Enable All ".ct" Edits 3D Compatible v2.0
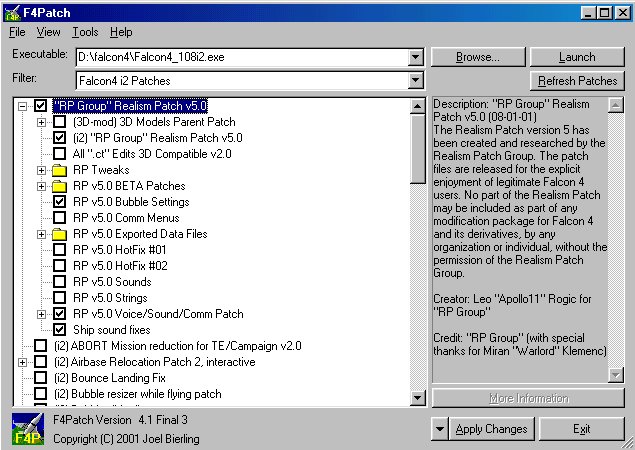635x450 pixels. pos(60,154)
